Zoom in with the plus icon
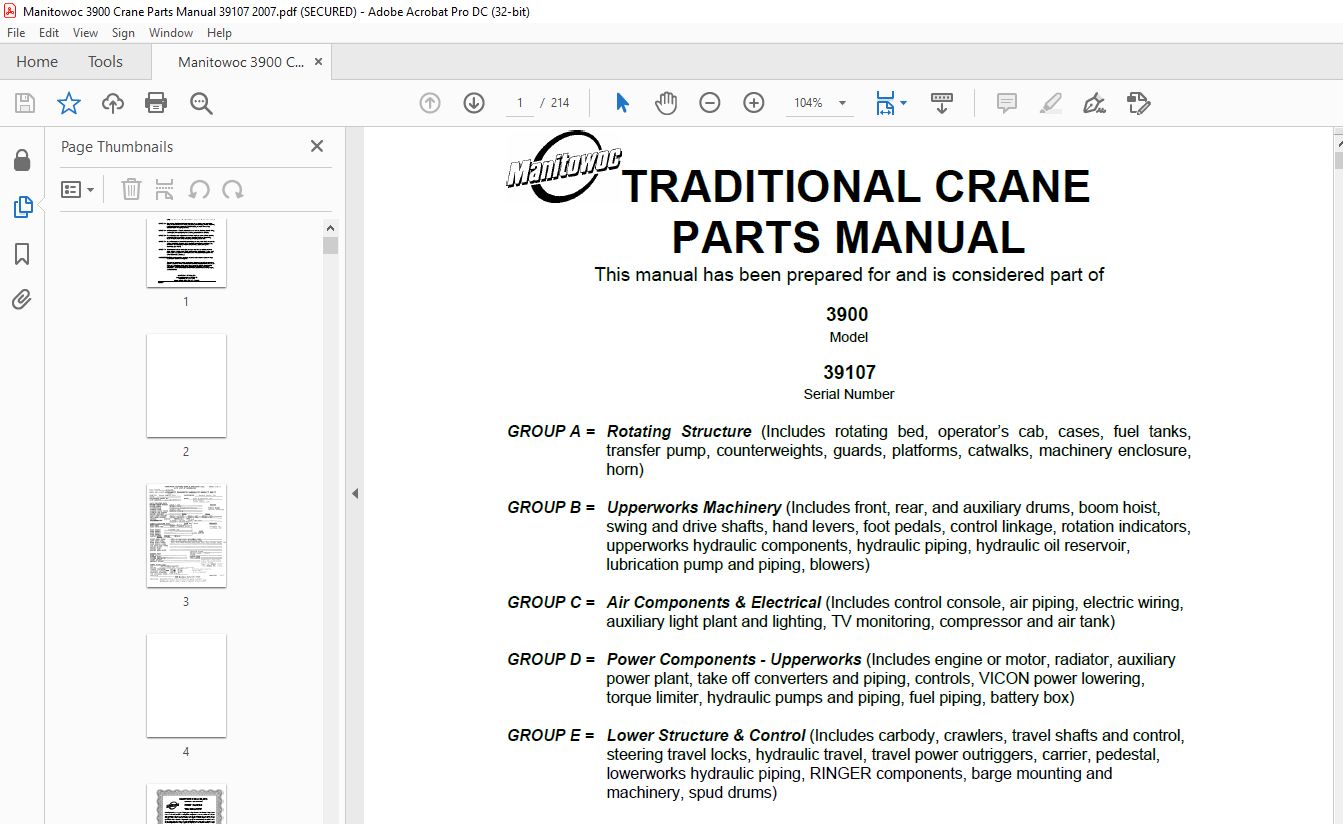Viewport: 1343px width, 824px height. point(754,103)
